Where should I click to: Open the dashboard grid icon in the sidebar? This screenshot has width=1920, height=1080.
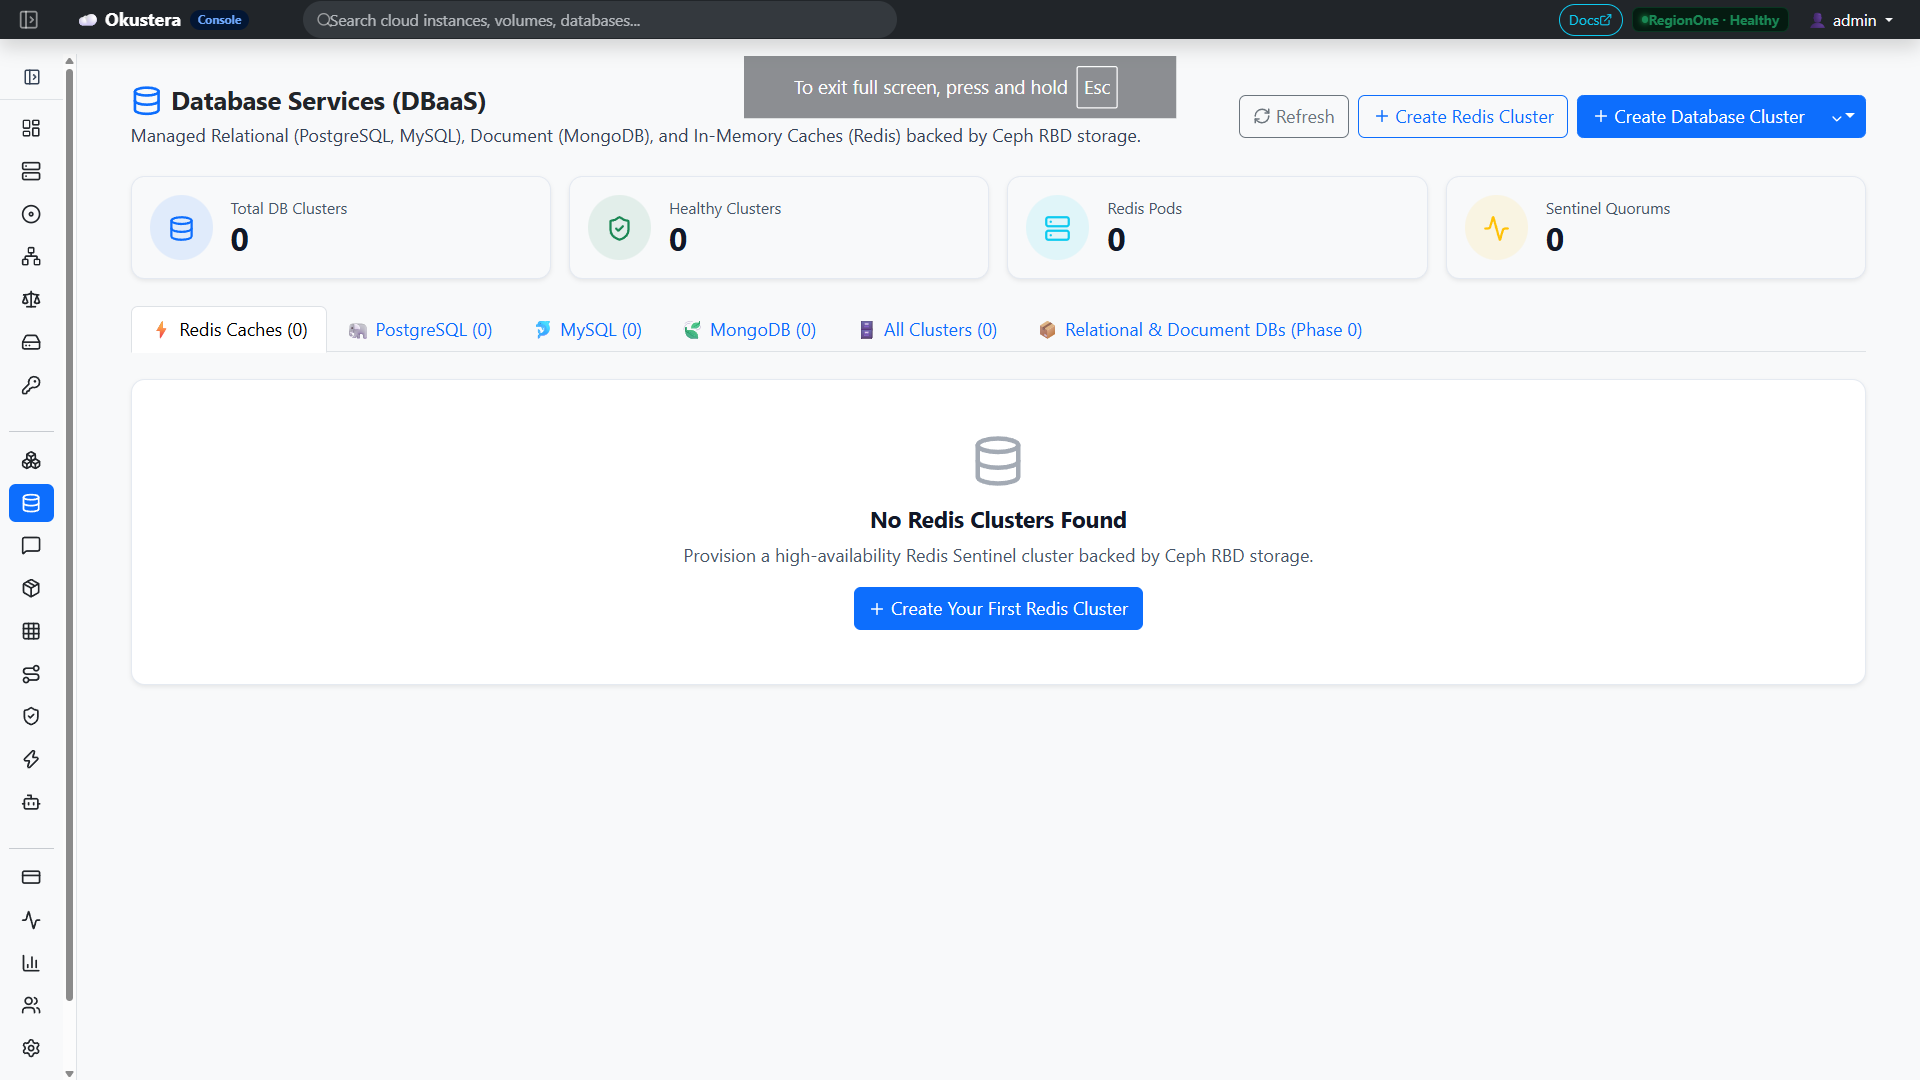tap(31, 128)
